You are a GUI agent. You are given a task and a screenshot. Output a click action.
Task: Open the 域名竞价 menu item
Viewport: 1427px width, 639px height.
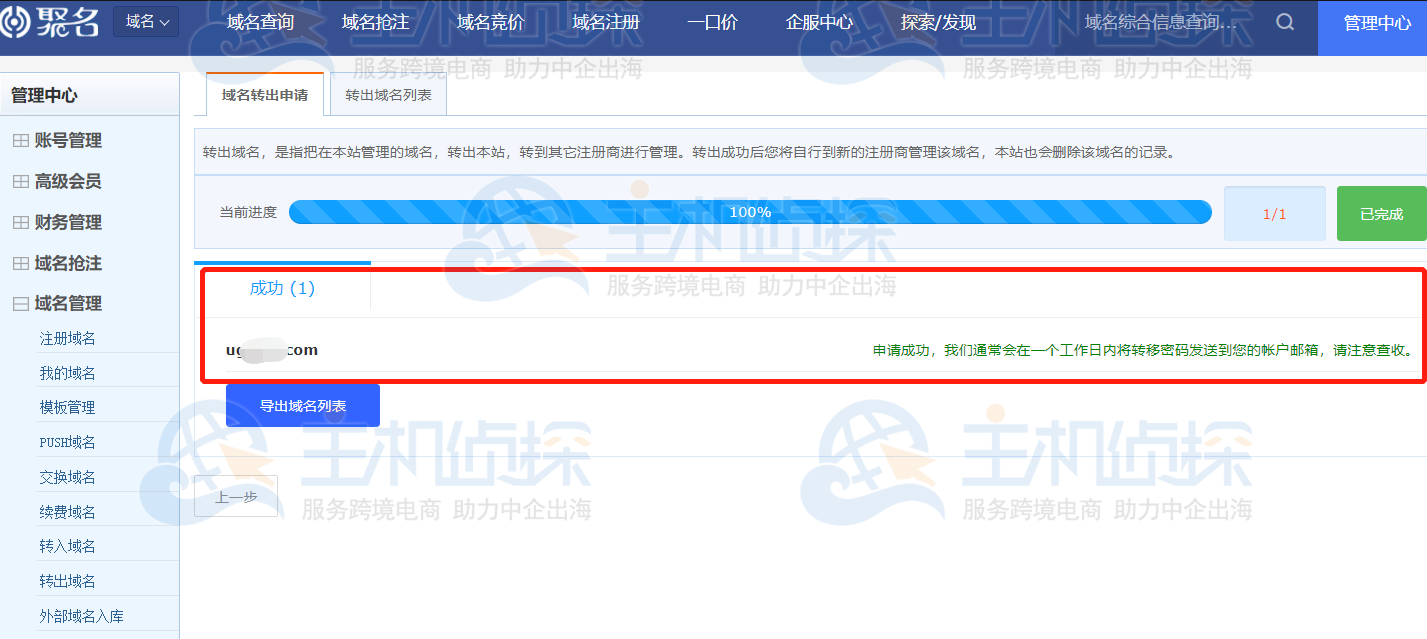tap(490, 22)
